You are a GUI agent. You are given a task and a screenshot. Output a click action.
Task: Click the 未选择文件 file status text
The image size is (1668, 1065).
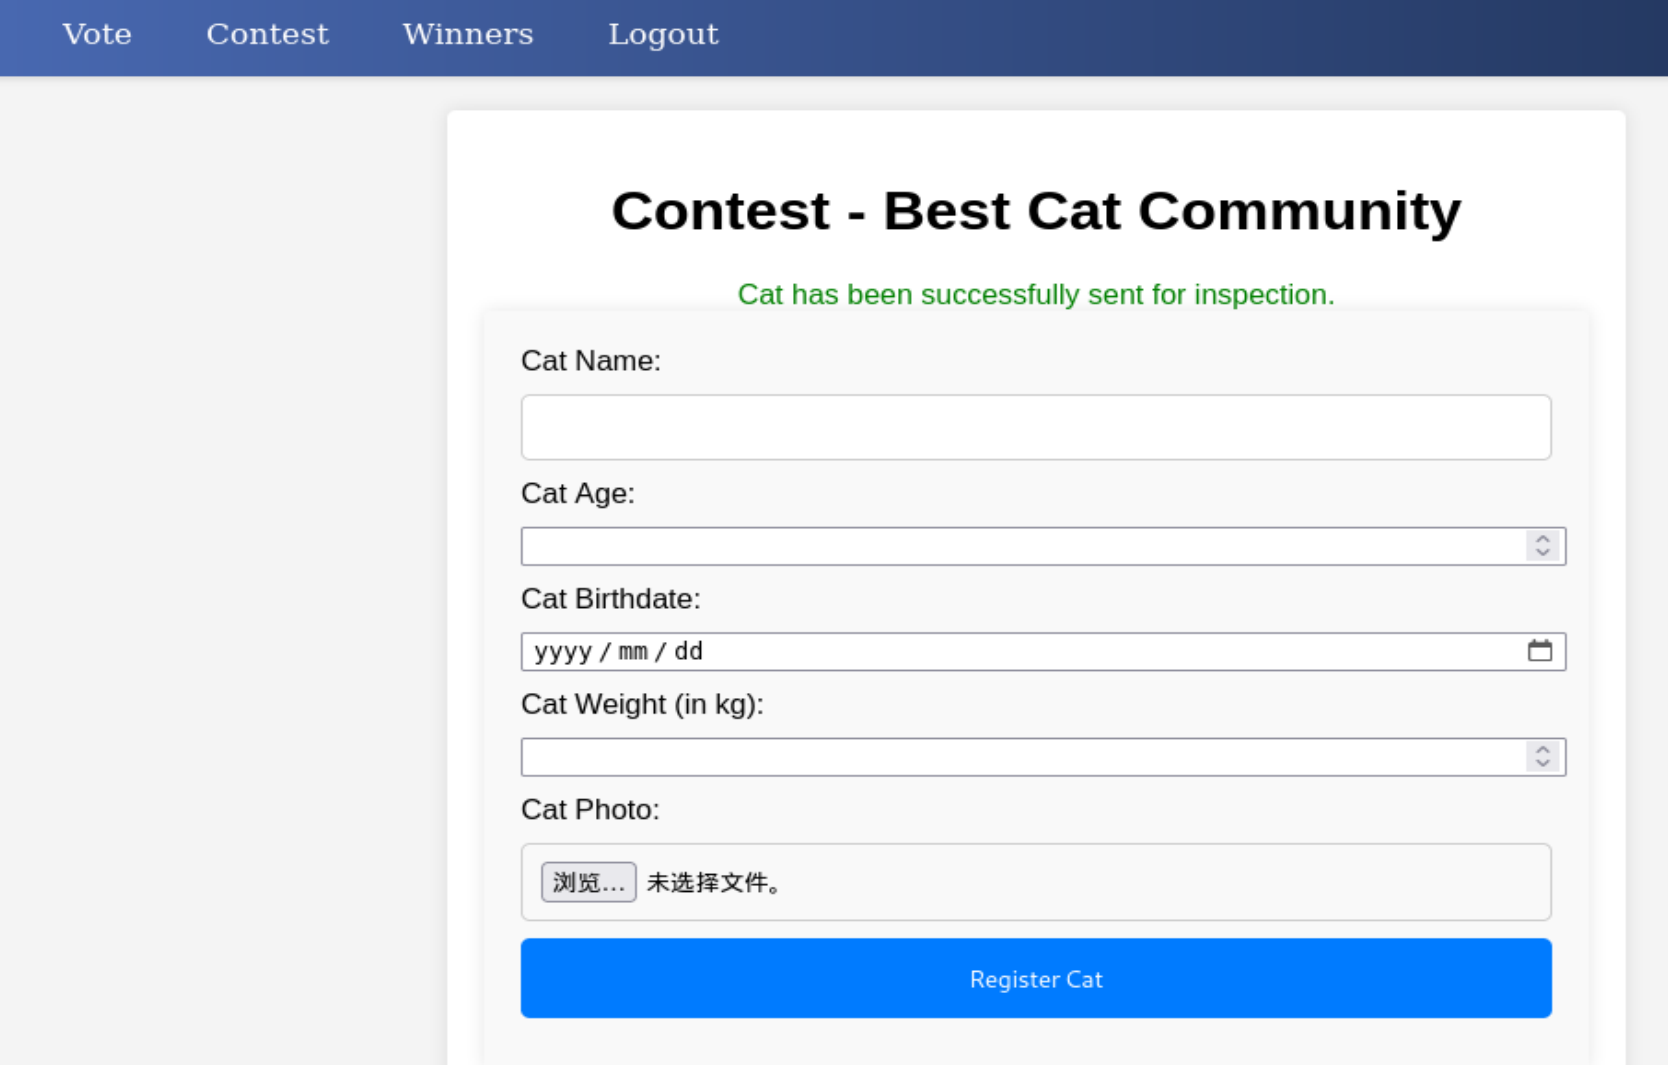coord(713,883)
